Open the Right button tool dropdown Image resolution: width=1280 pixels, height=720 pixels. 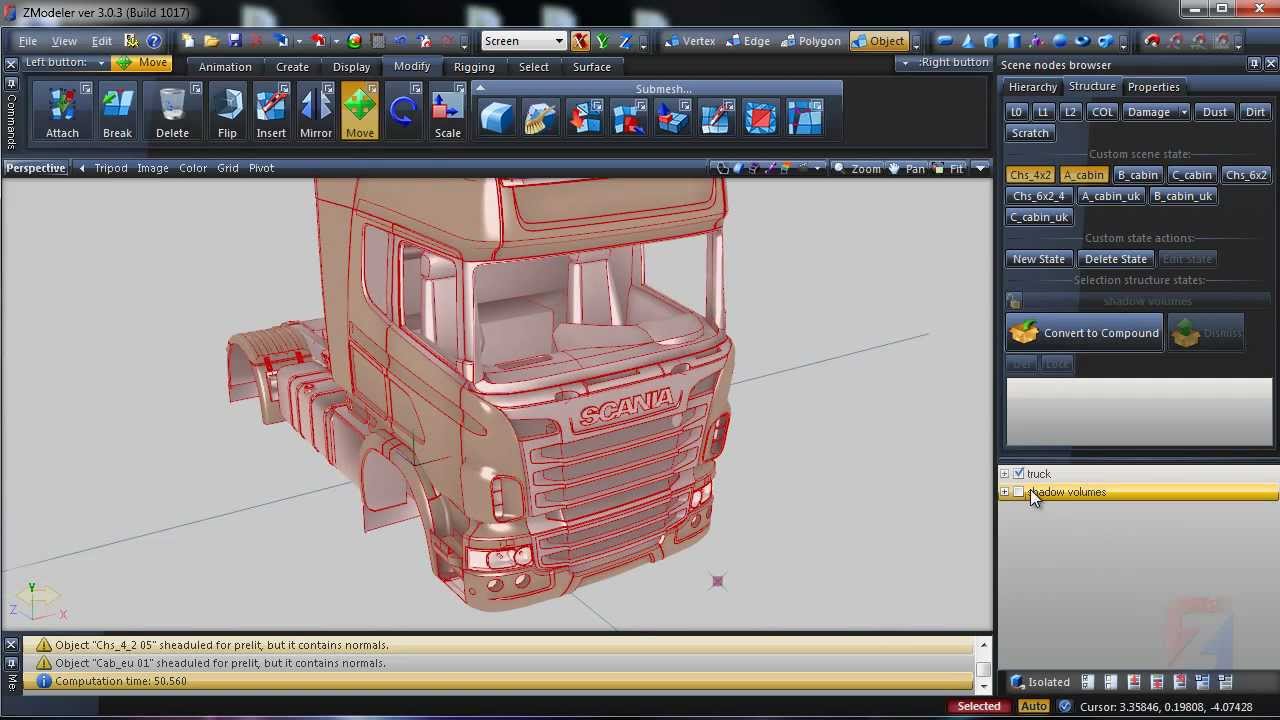pyautogui.click(x=905, y=63)
